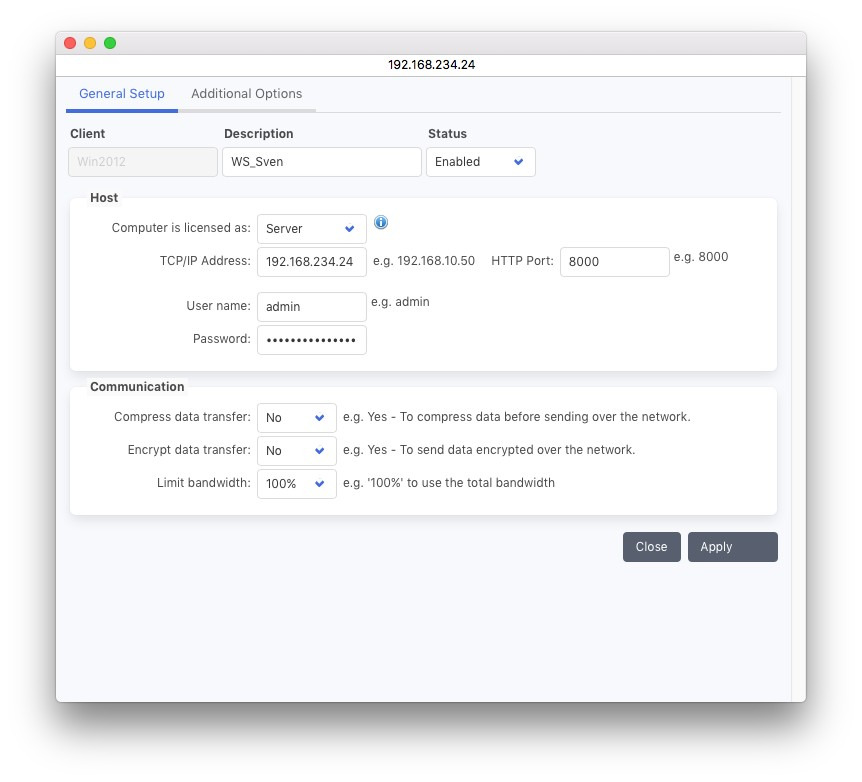This screenshot has width=862, height=782.
Task: Click the Apply button
Action: pyautogui.click(x=732, y=547)
